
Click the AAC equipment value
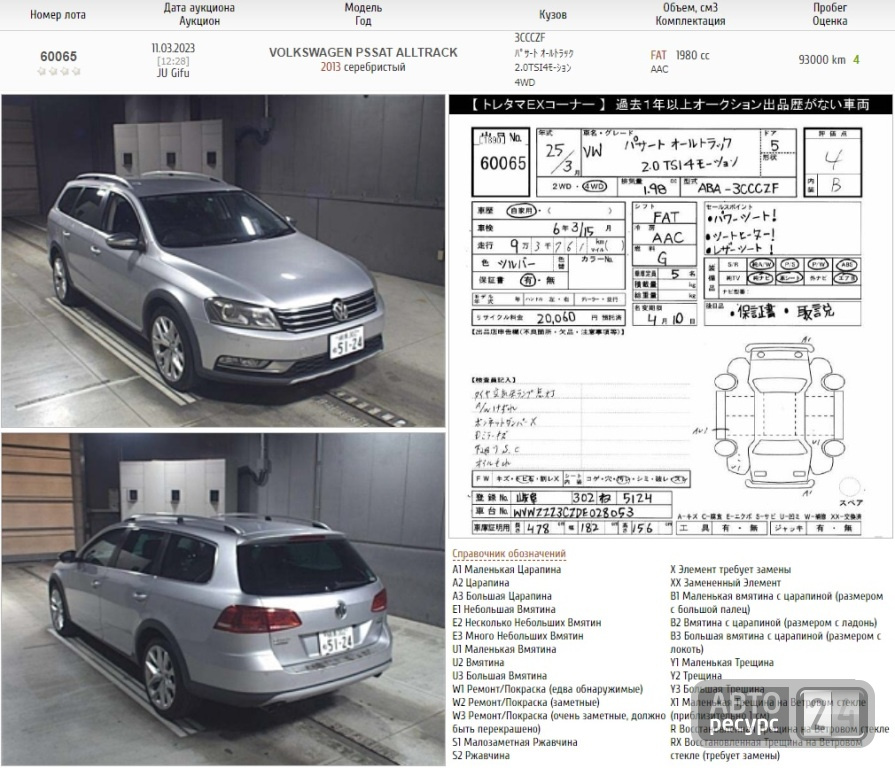pyautogui.click(x=659, y=69)
